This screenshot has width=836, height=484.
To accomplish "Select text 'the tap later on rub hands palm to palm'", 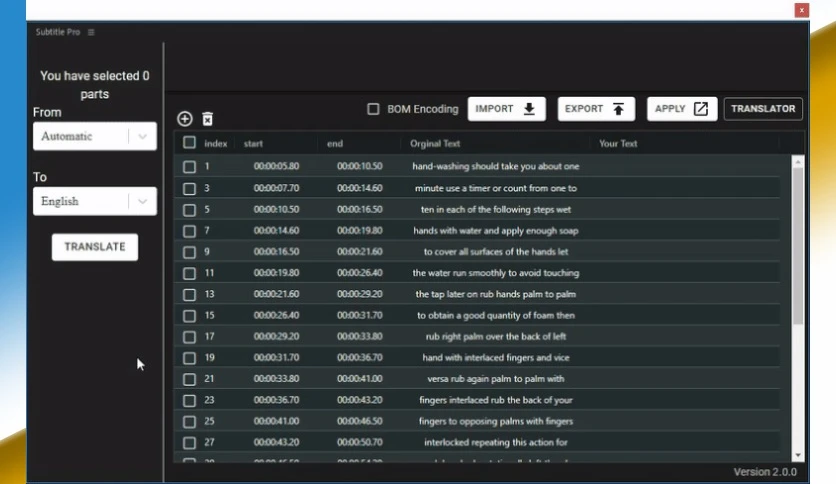I will coord(496,294).
